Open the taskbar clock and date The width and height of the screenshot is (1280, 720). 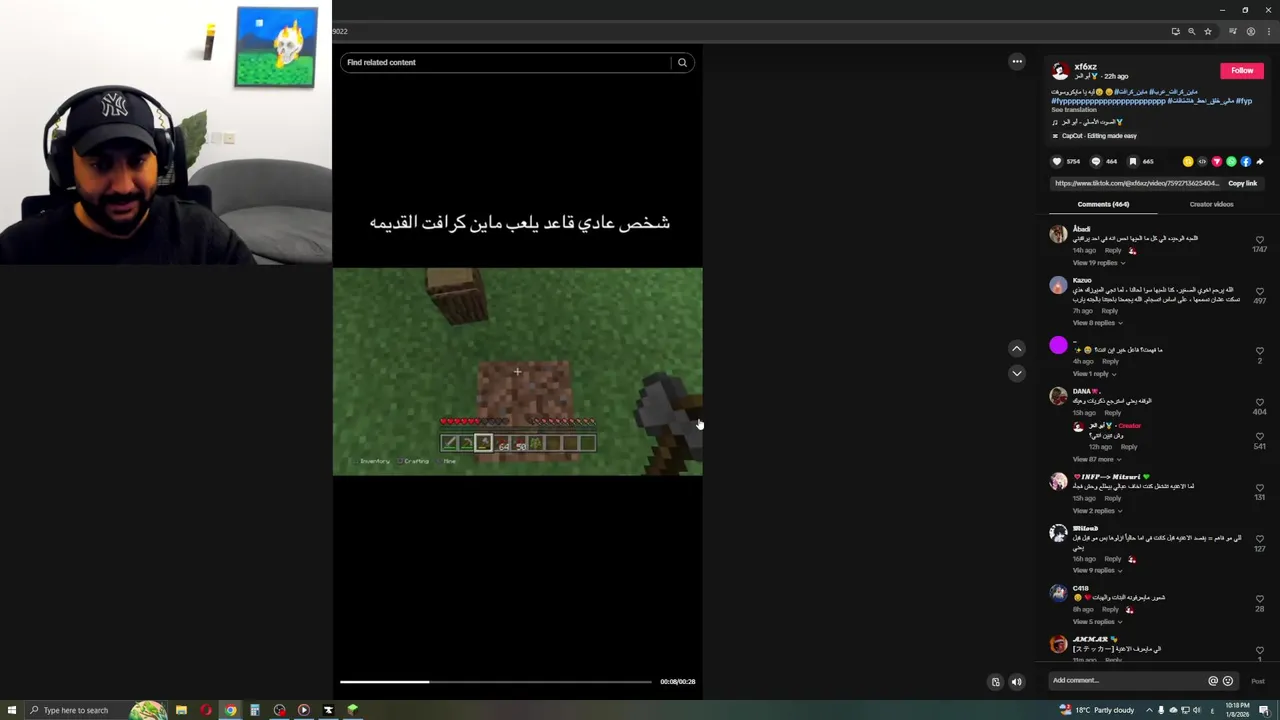pos(1237,710)
